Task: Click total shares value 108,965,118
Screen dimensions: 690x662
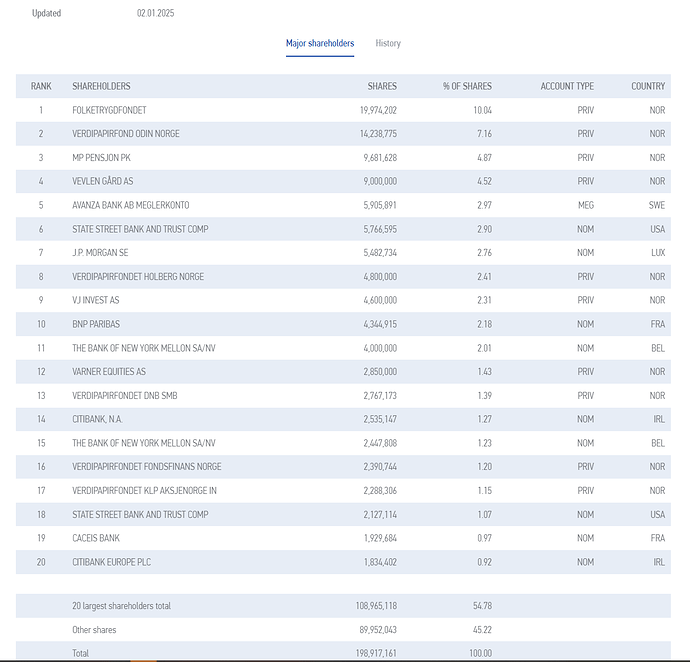Action: 376,606
